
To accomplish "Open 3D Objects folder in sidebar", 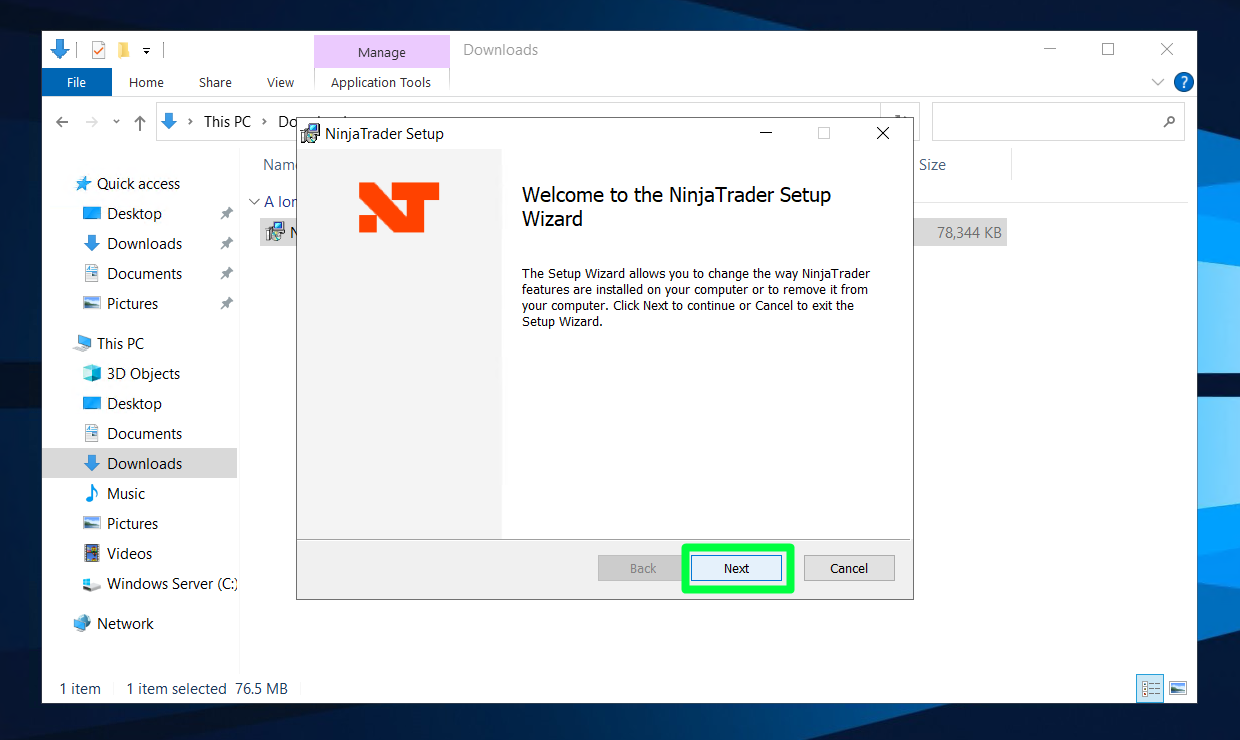I will tap(143, 373).
